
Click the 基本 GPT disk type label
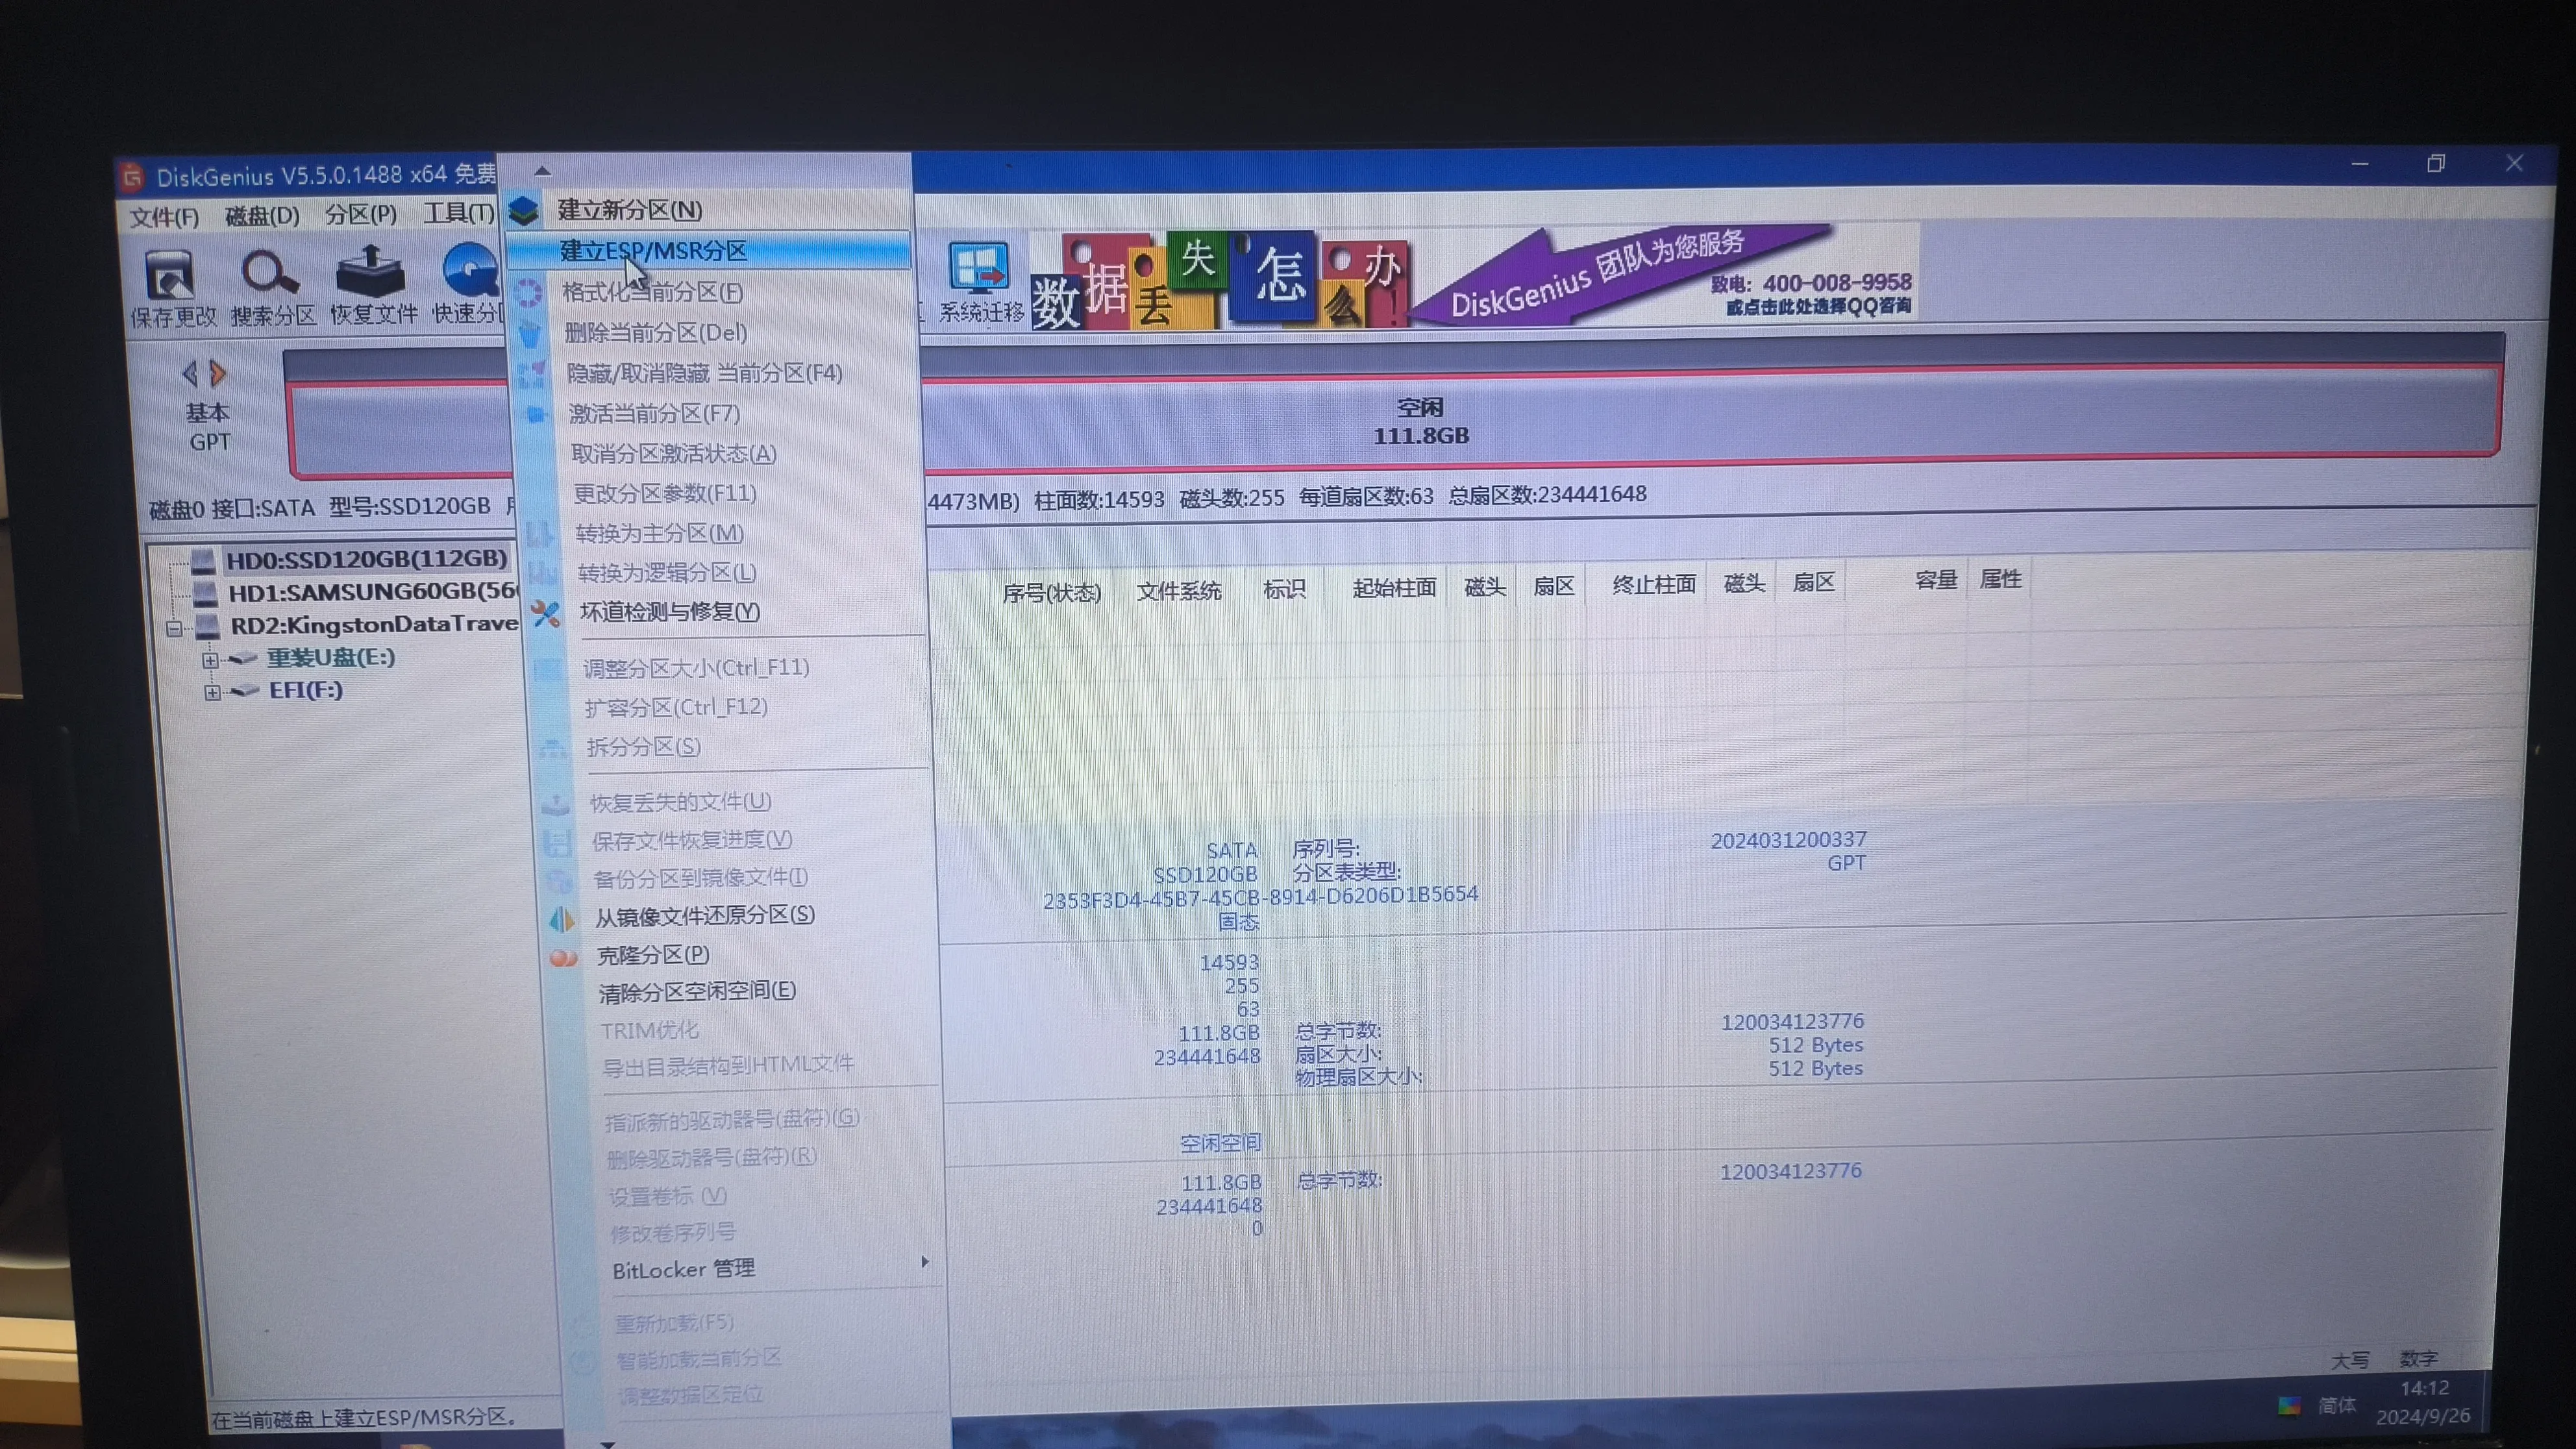click(x=208, y=427)
